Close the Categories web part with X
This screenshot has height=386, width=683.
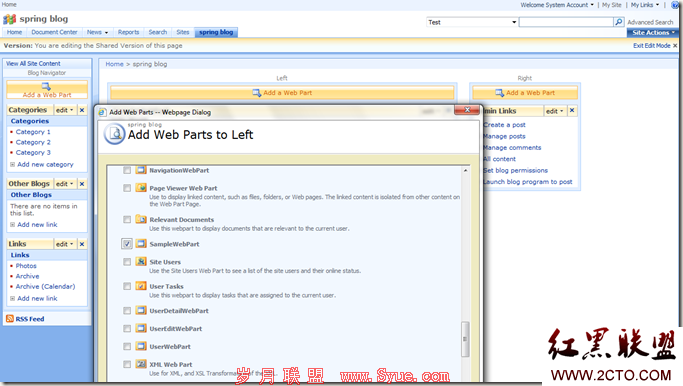(x=82, y=110)
